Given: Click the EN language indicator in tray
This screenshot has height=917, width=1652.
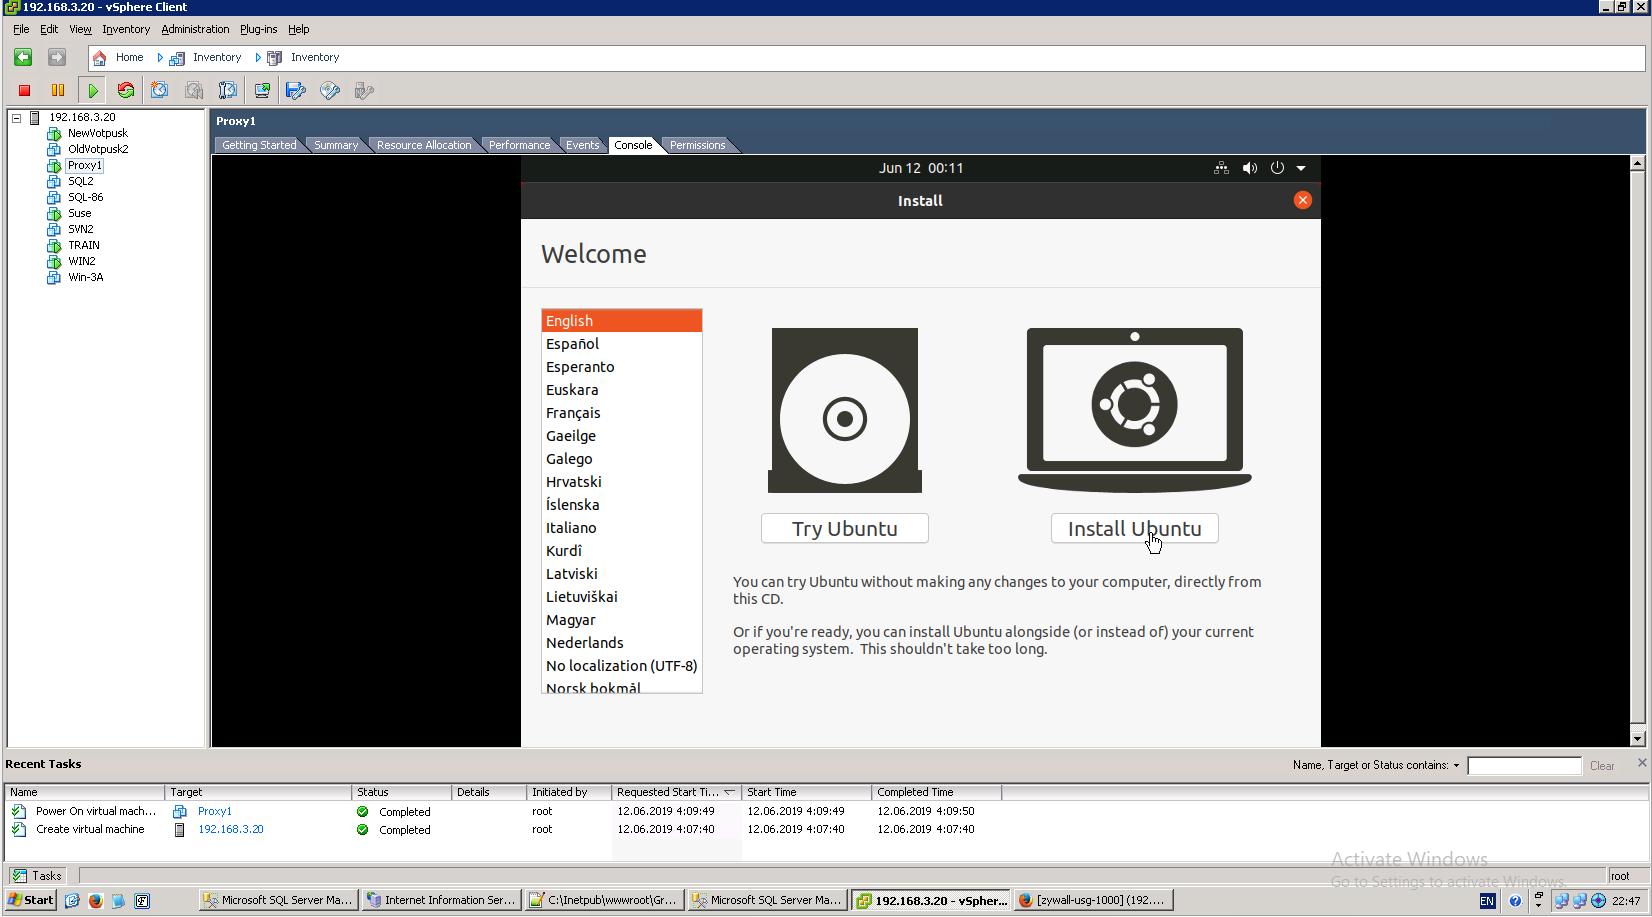Looking at the screenshot, I should coord(1487,901).
